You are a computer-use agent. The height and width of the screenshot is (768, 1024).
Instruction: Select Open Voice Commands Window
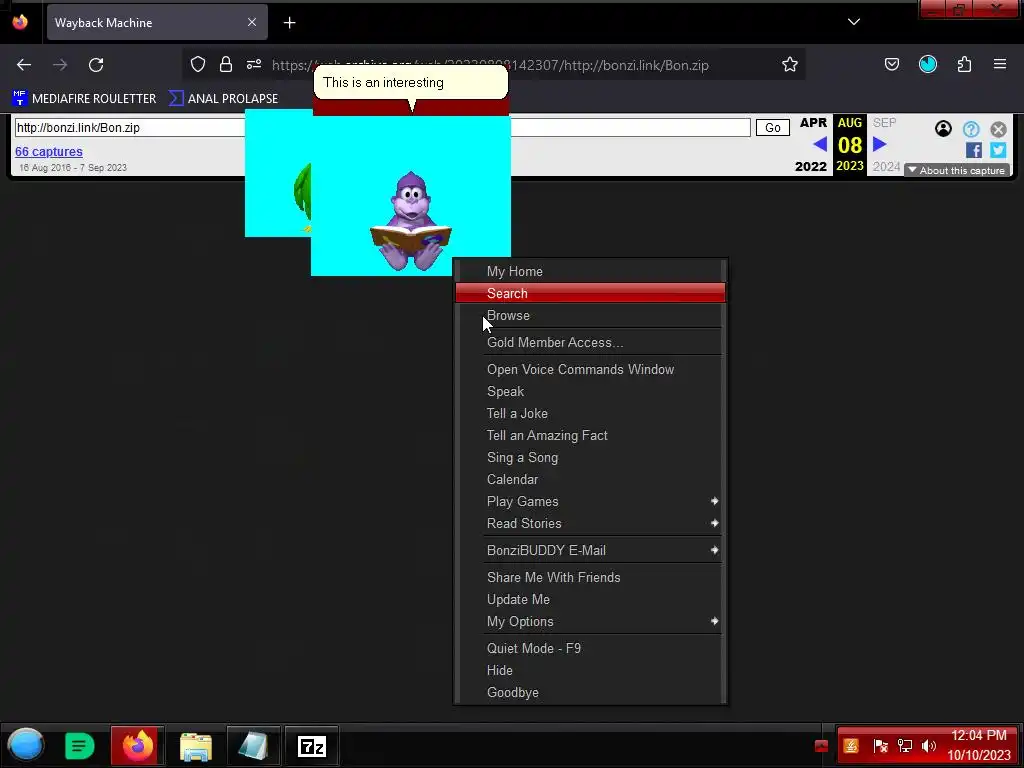pos(590,370)
